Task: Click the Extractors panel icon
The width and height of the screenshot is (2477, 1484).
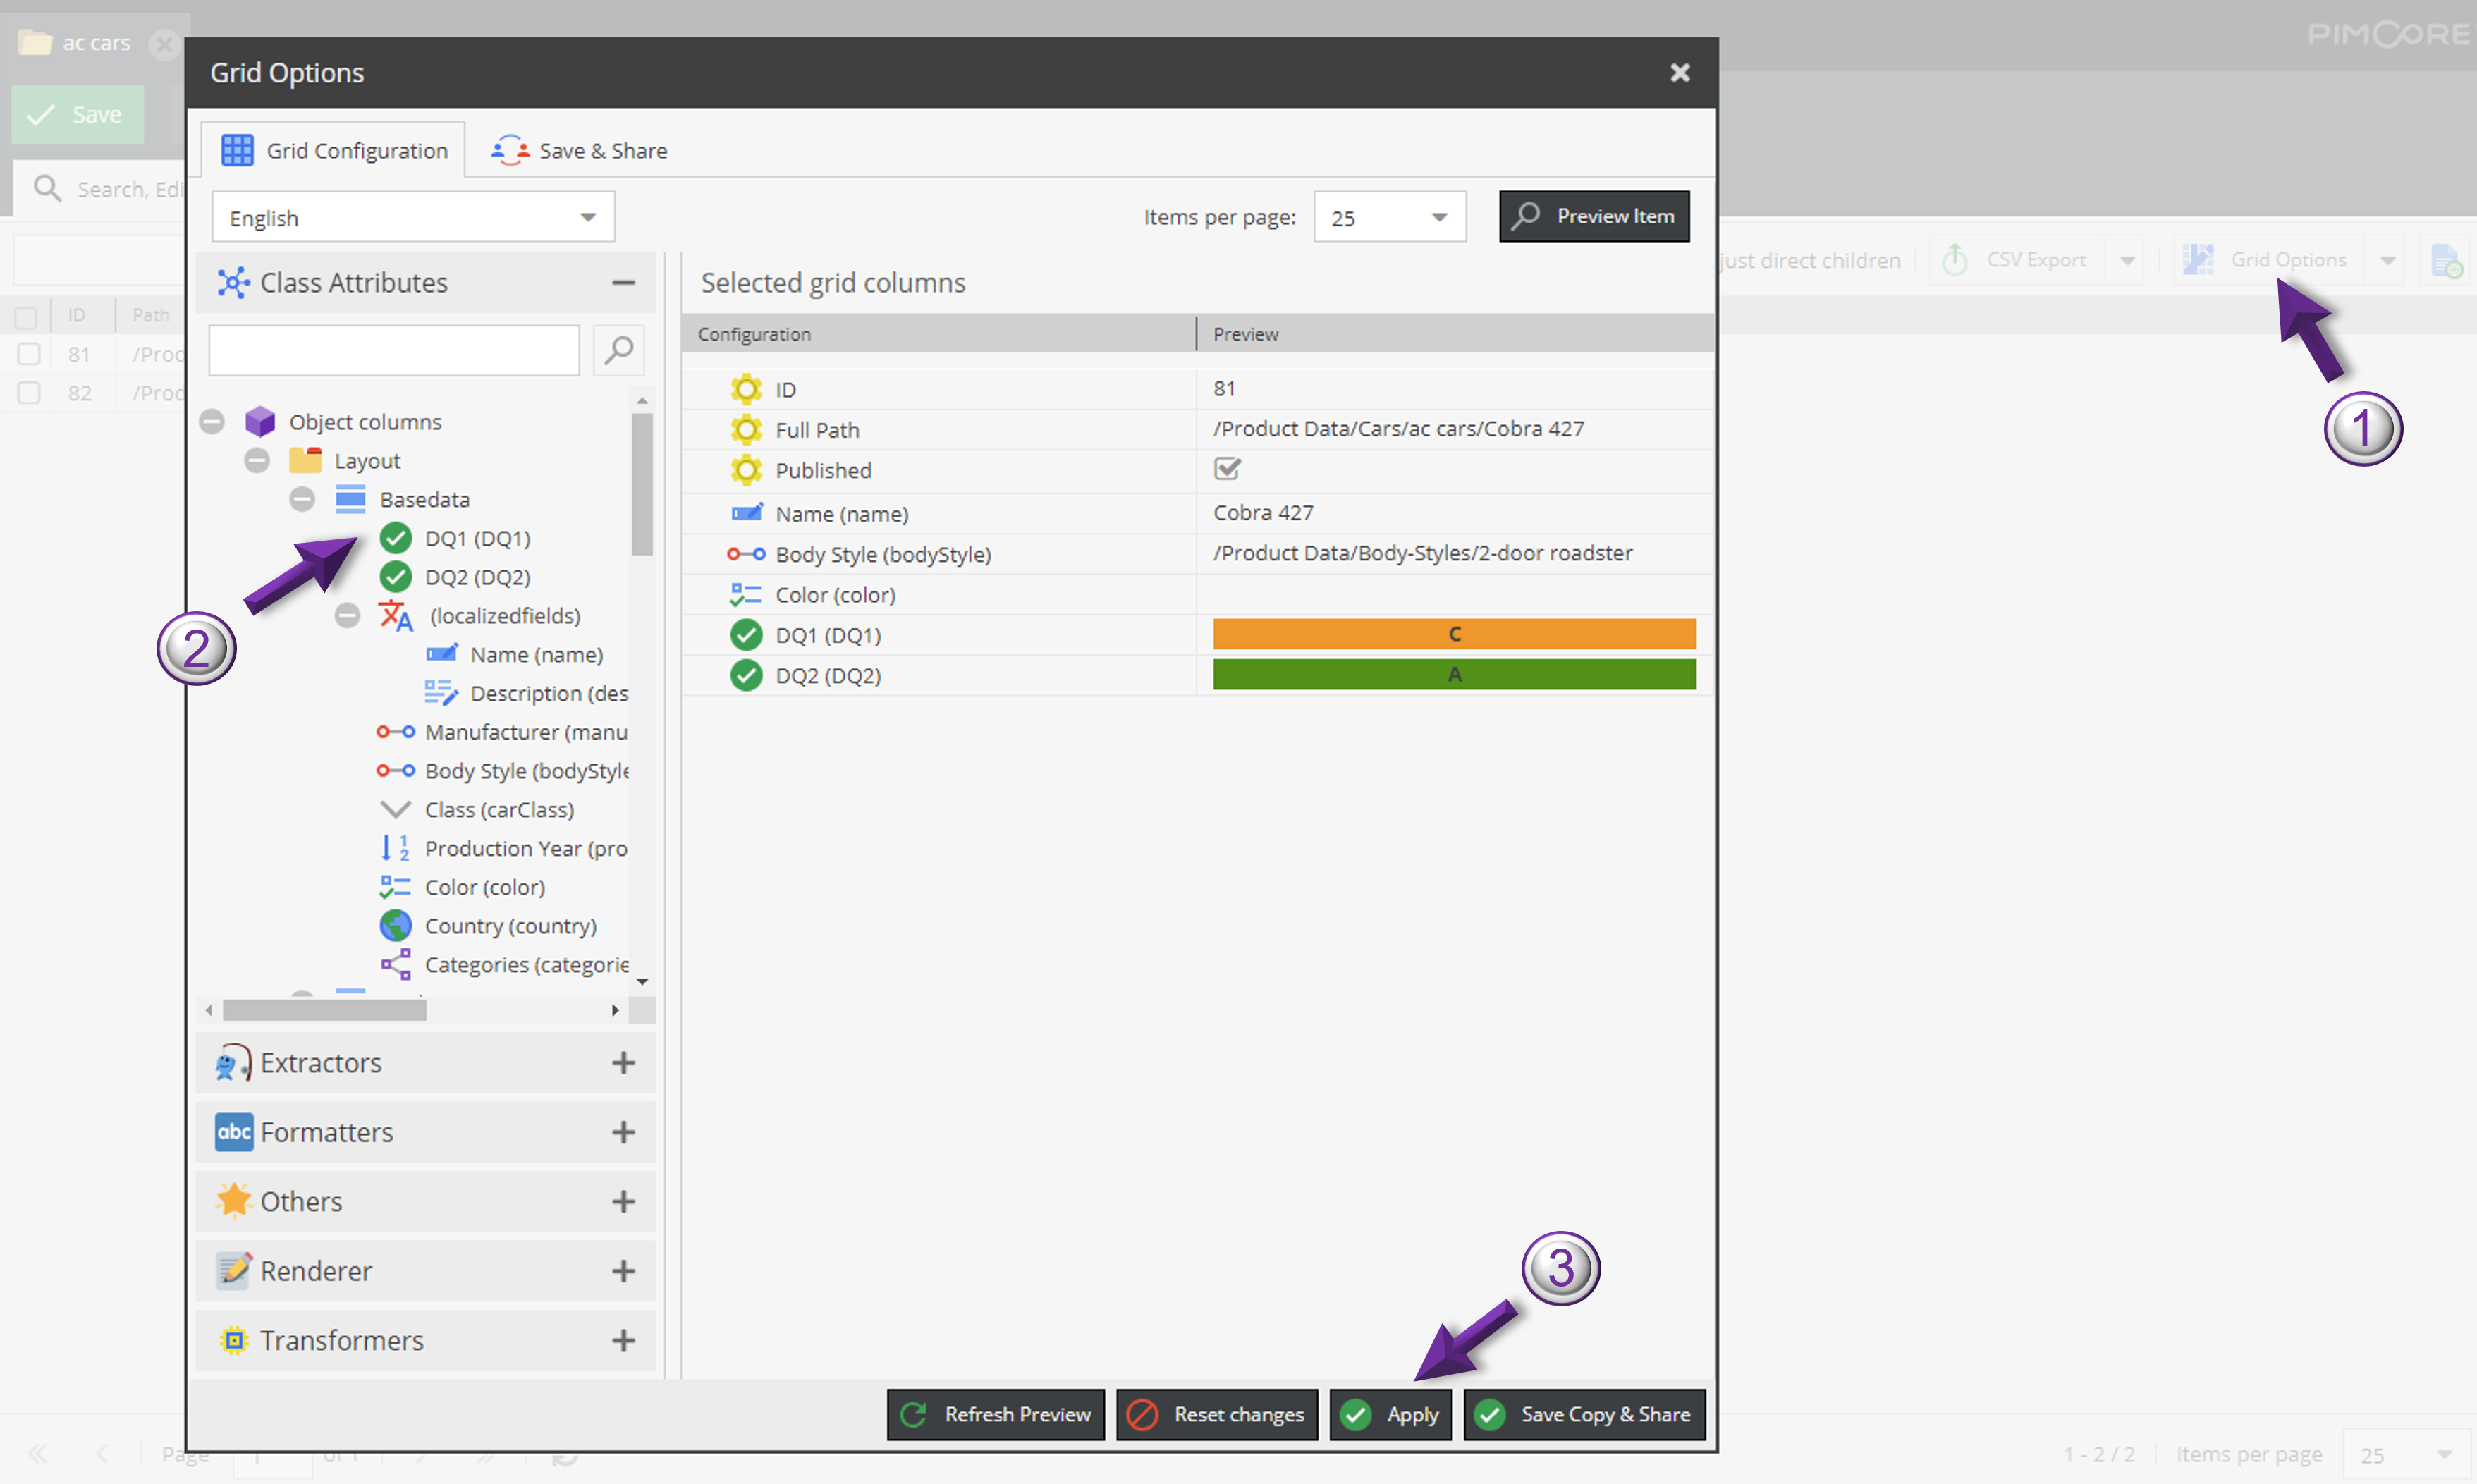Action: pyautogui.click(x=233, y=1063)
